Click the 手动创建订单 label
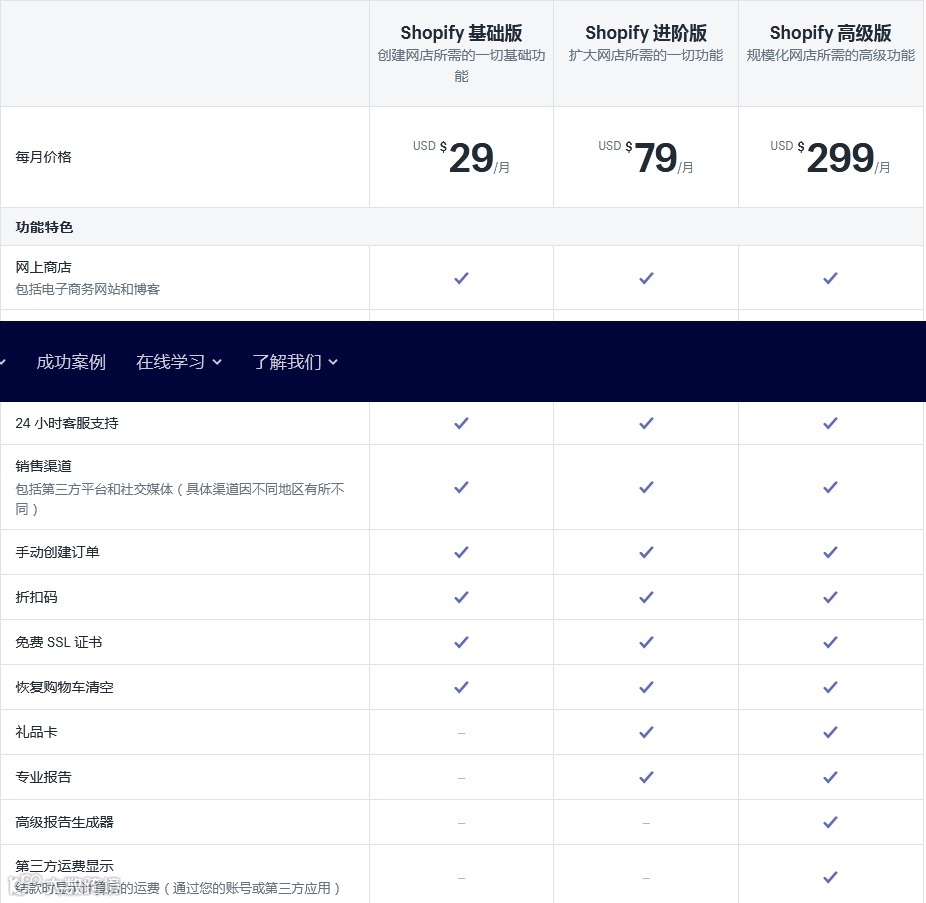The width and height of the screenshot is (926, 903). coord(58,552)
